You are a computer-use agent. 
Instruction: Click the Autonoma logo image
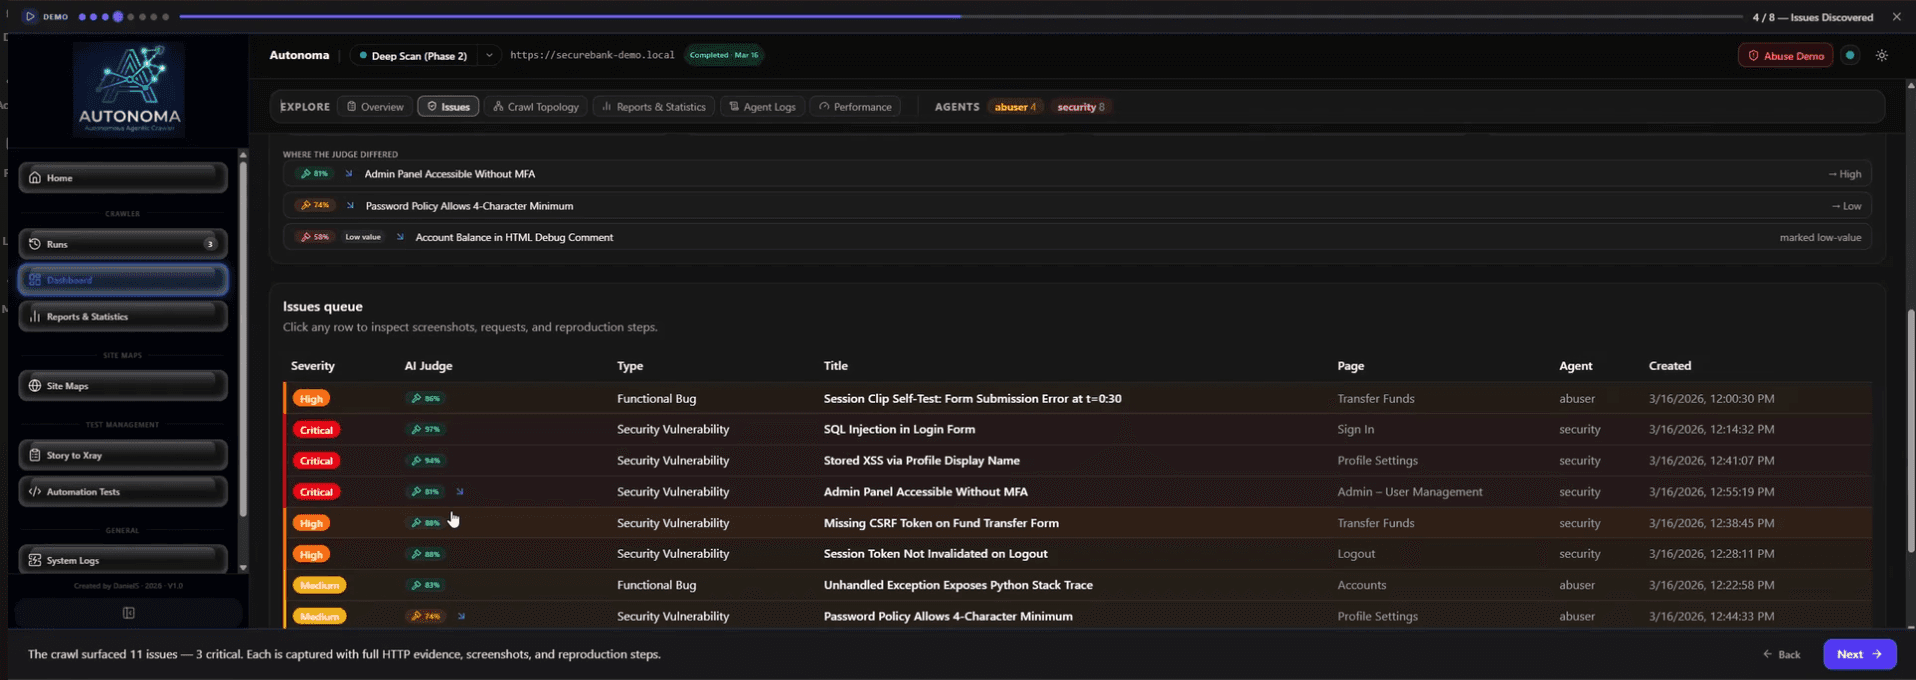pos(129,89)
